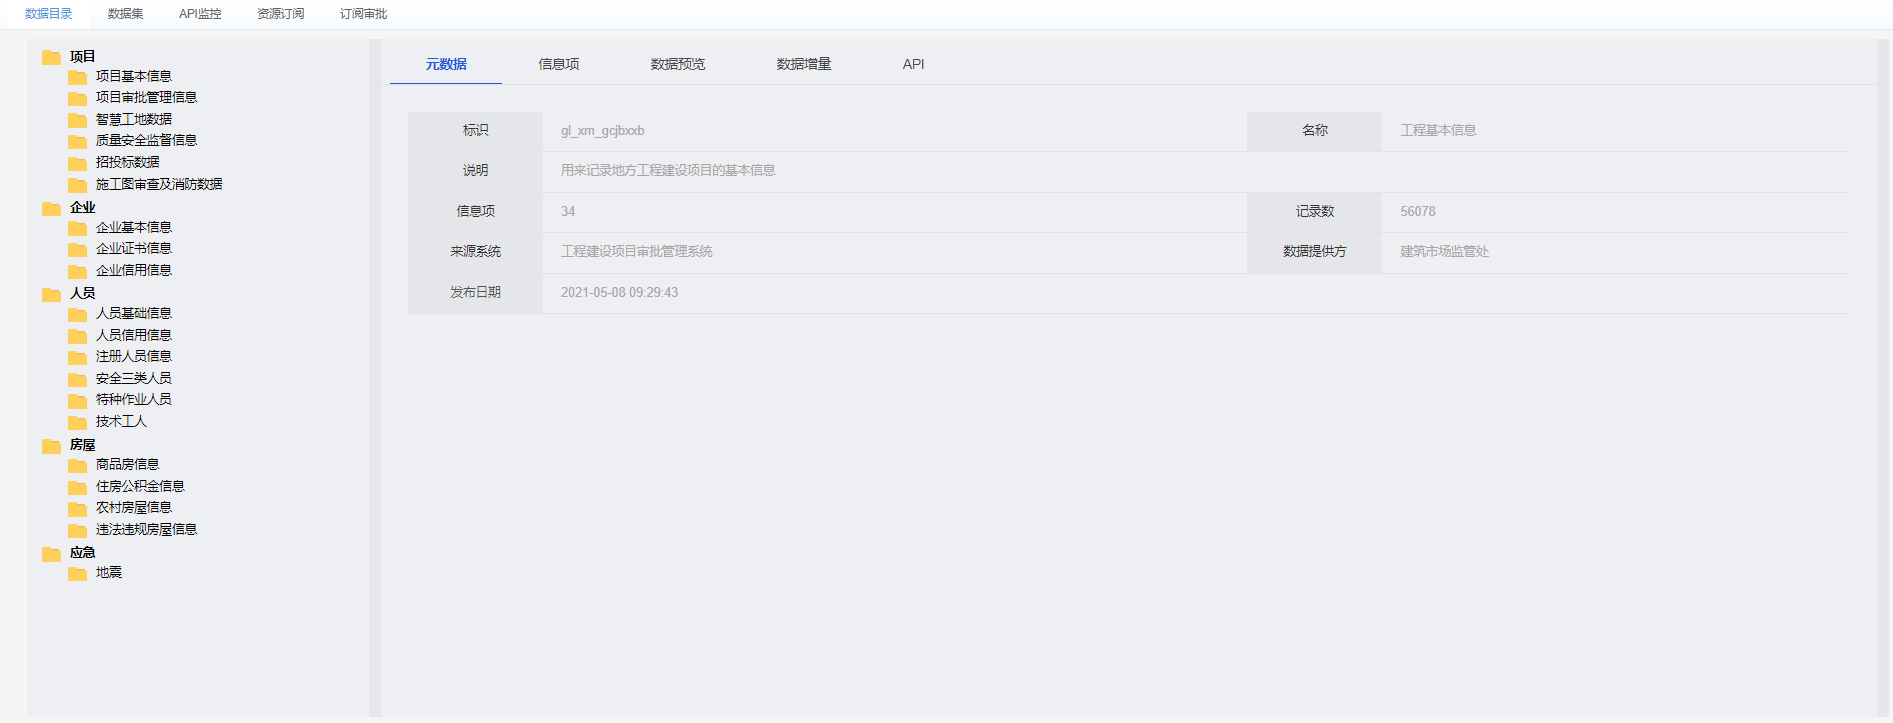Collapse the 项目 root folder

click(x=51, y=57)
